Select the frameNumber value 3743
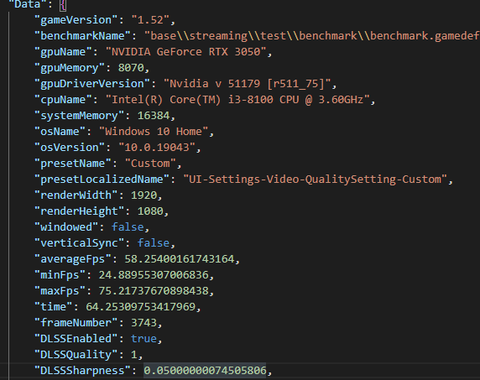480x380 pixels. (x=144, y=324)
